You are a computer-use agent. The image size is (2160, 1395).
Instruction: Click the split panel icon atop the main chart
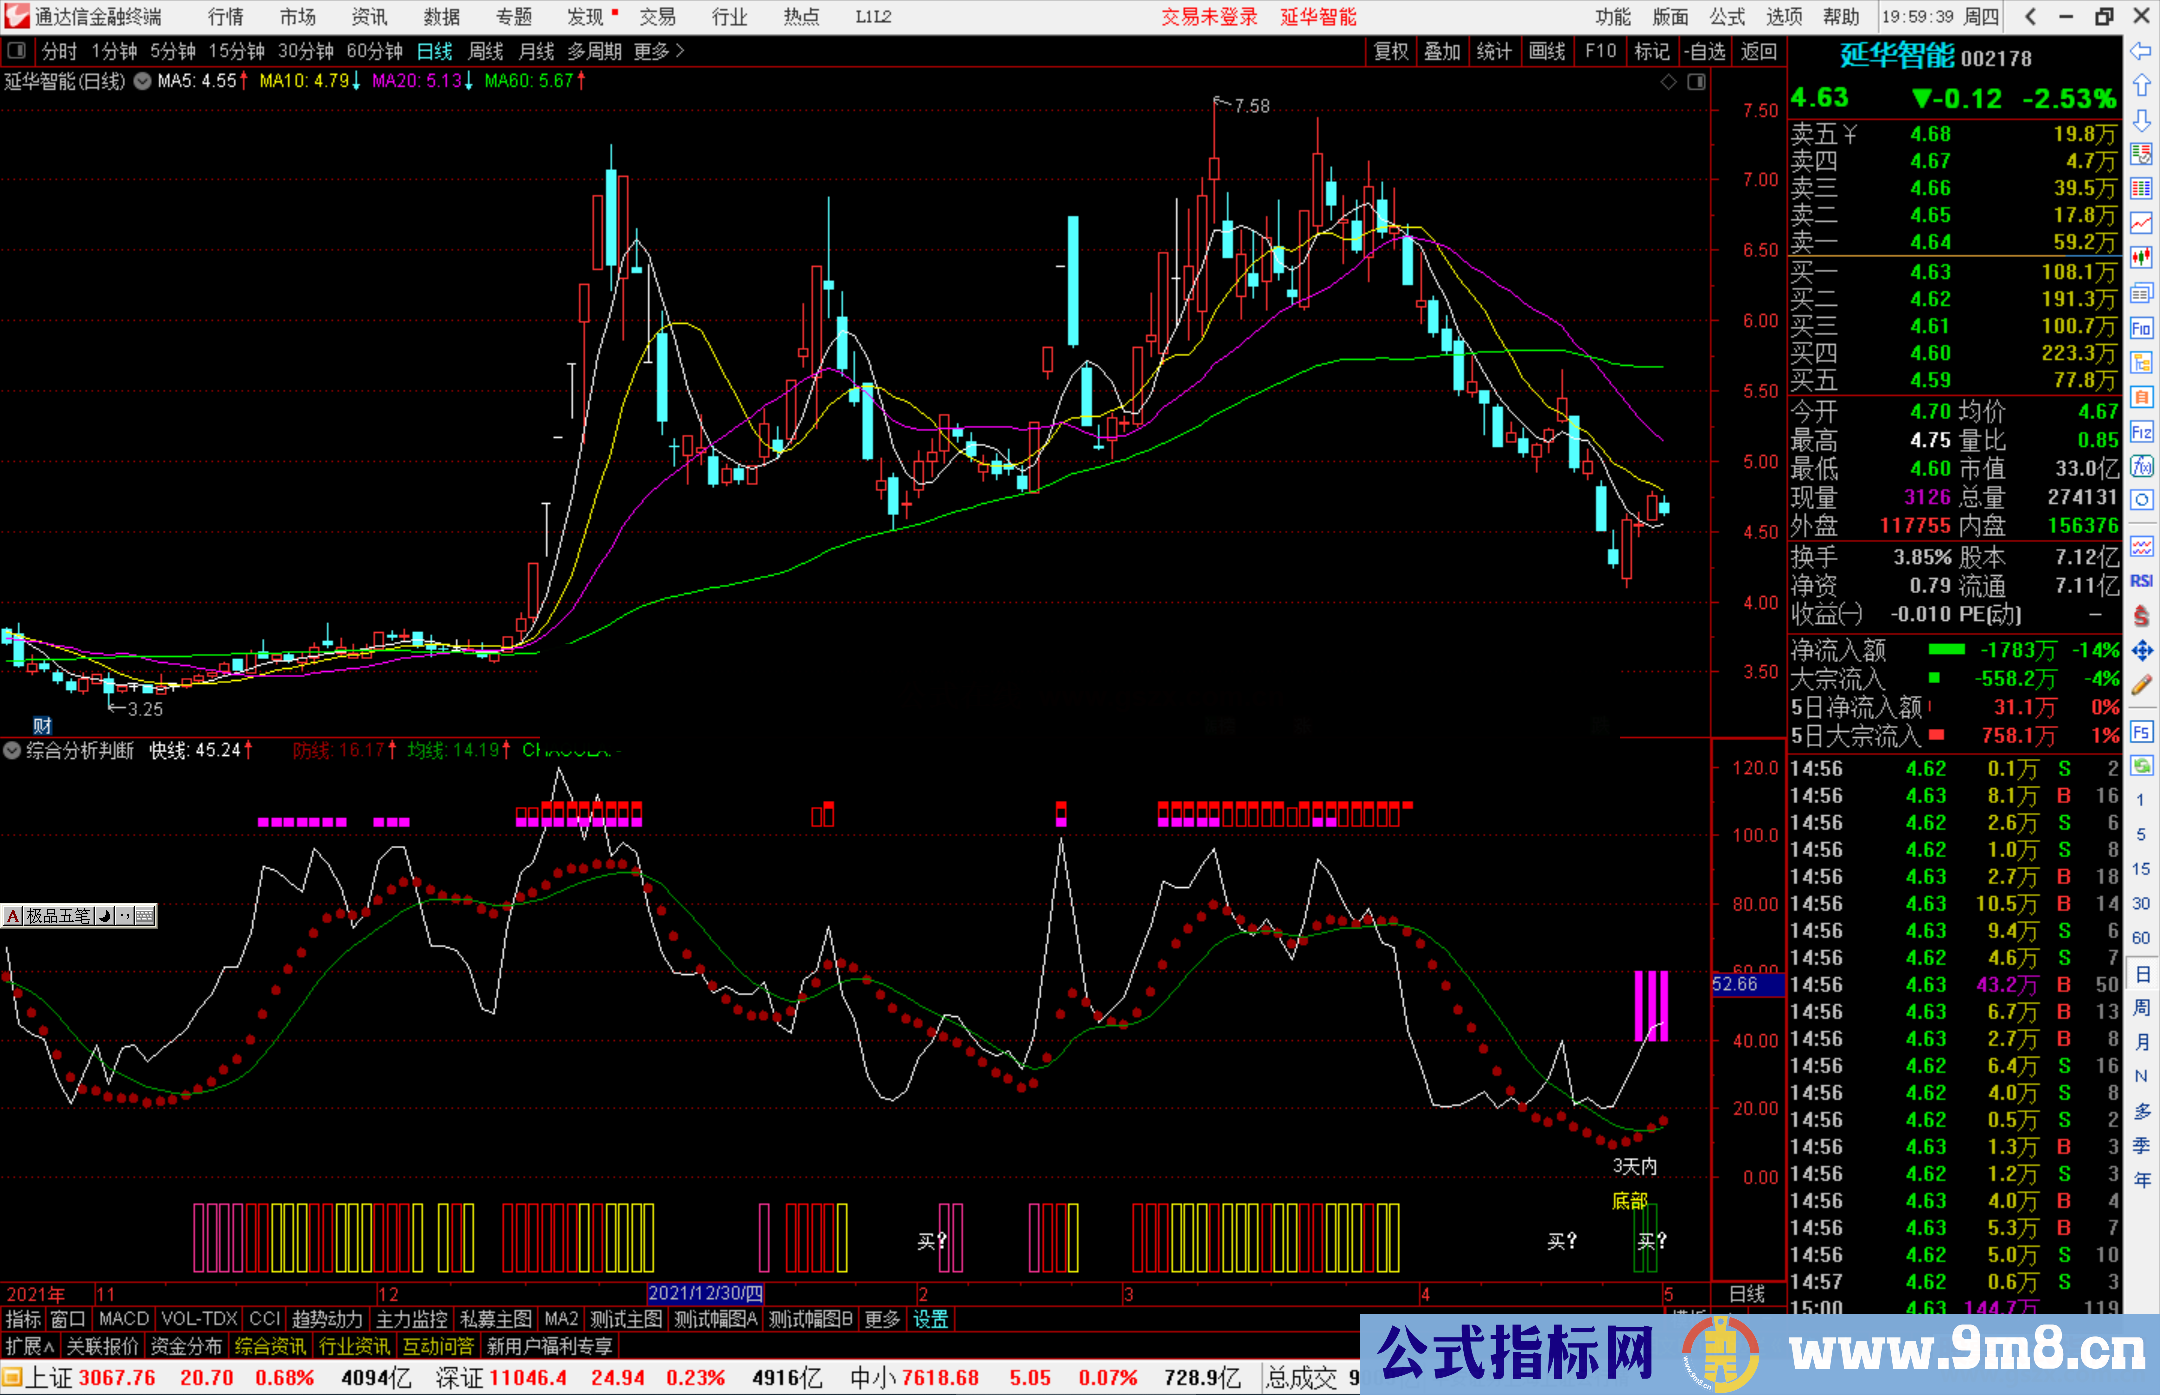1696,81
